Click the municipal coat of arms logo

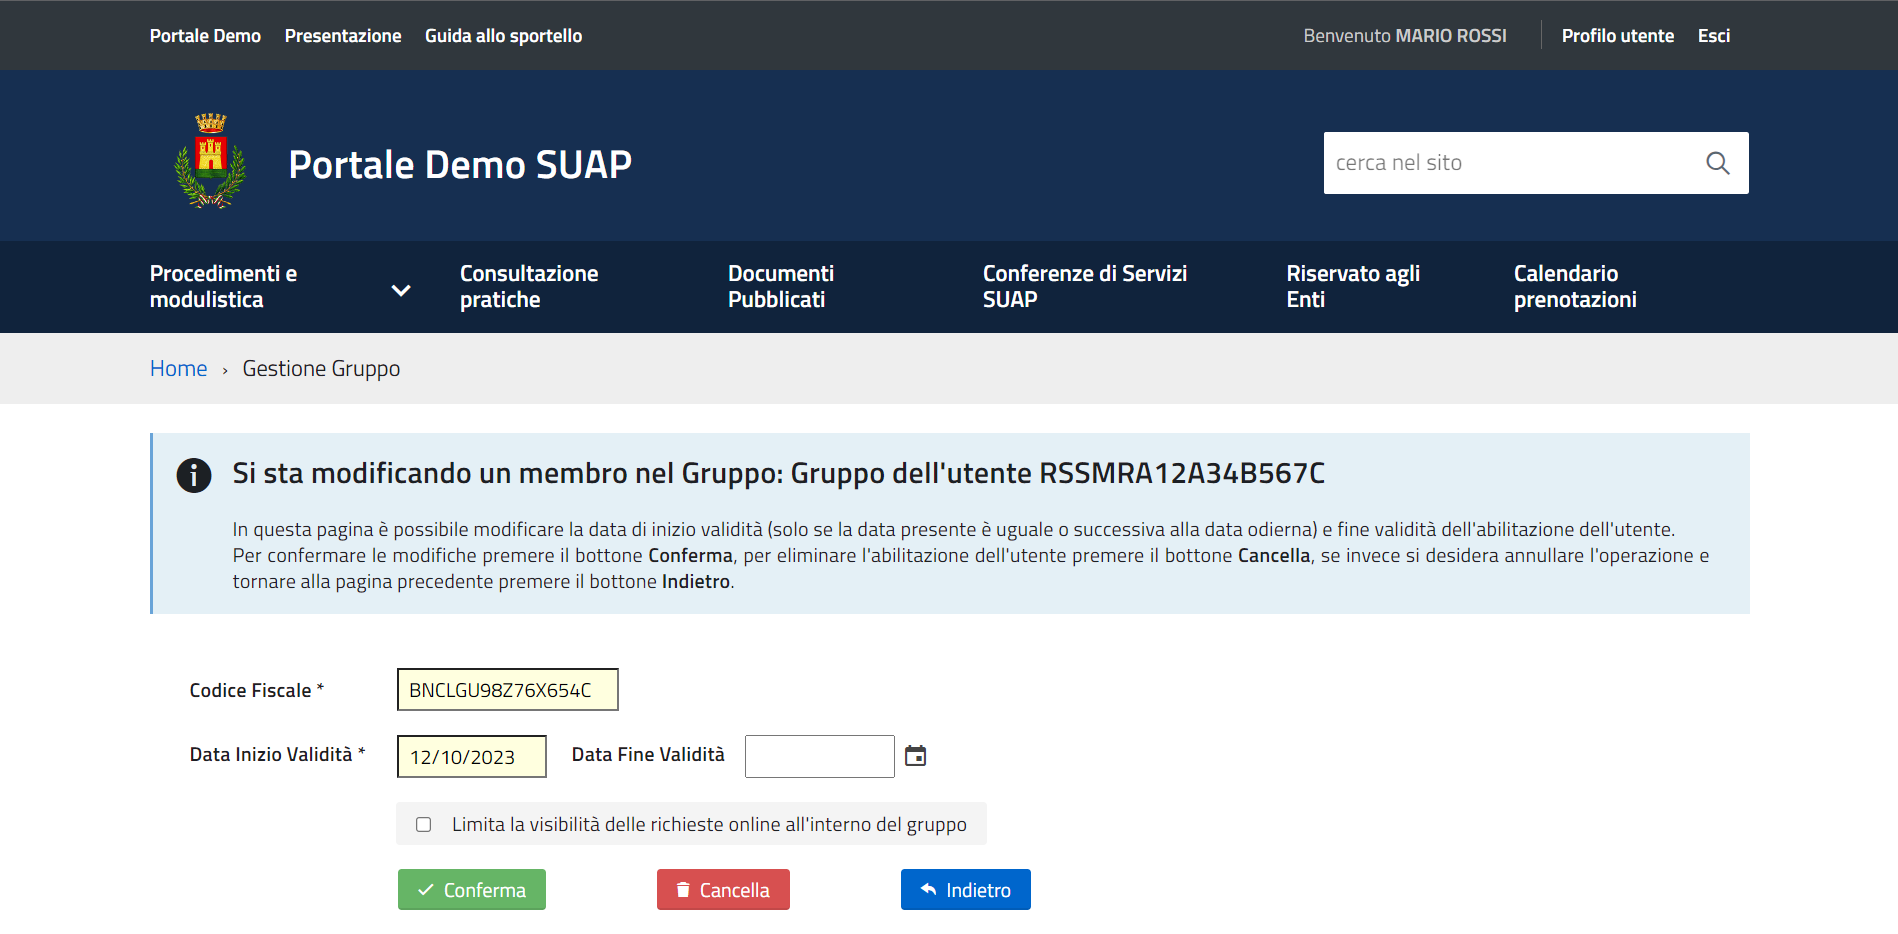[x=210, y=161]
